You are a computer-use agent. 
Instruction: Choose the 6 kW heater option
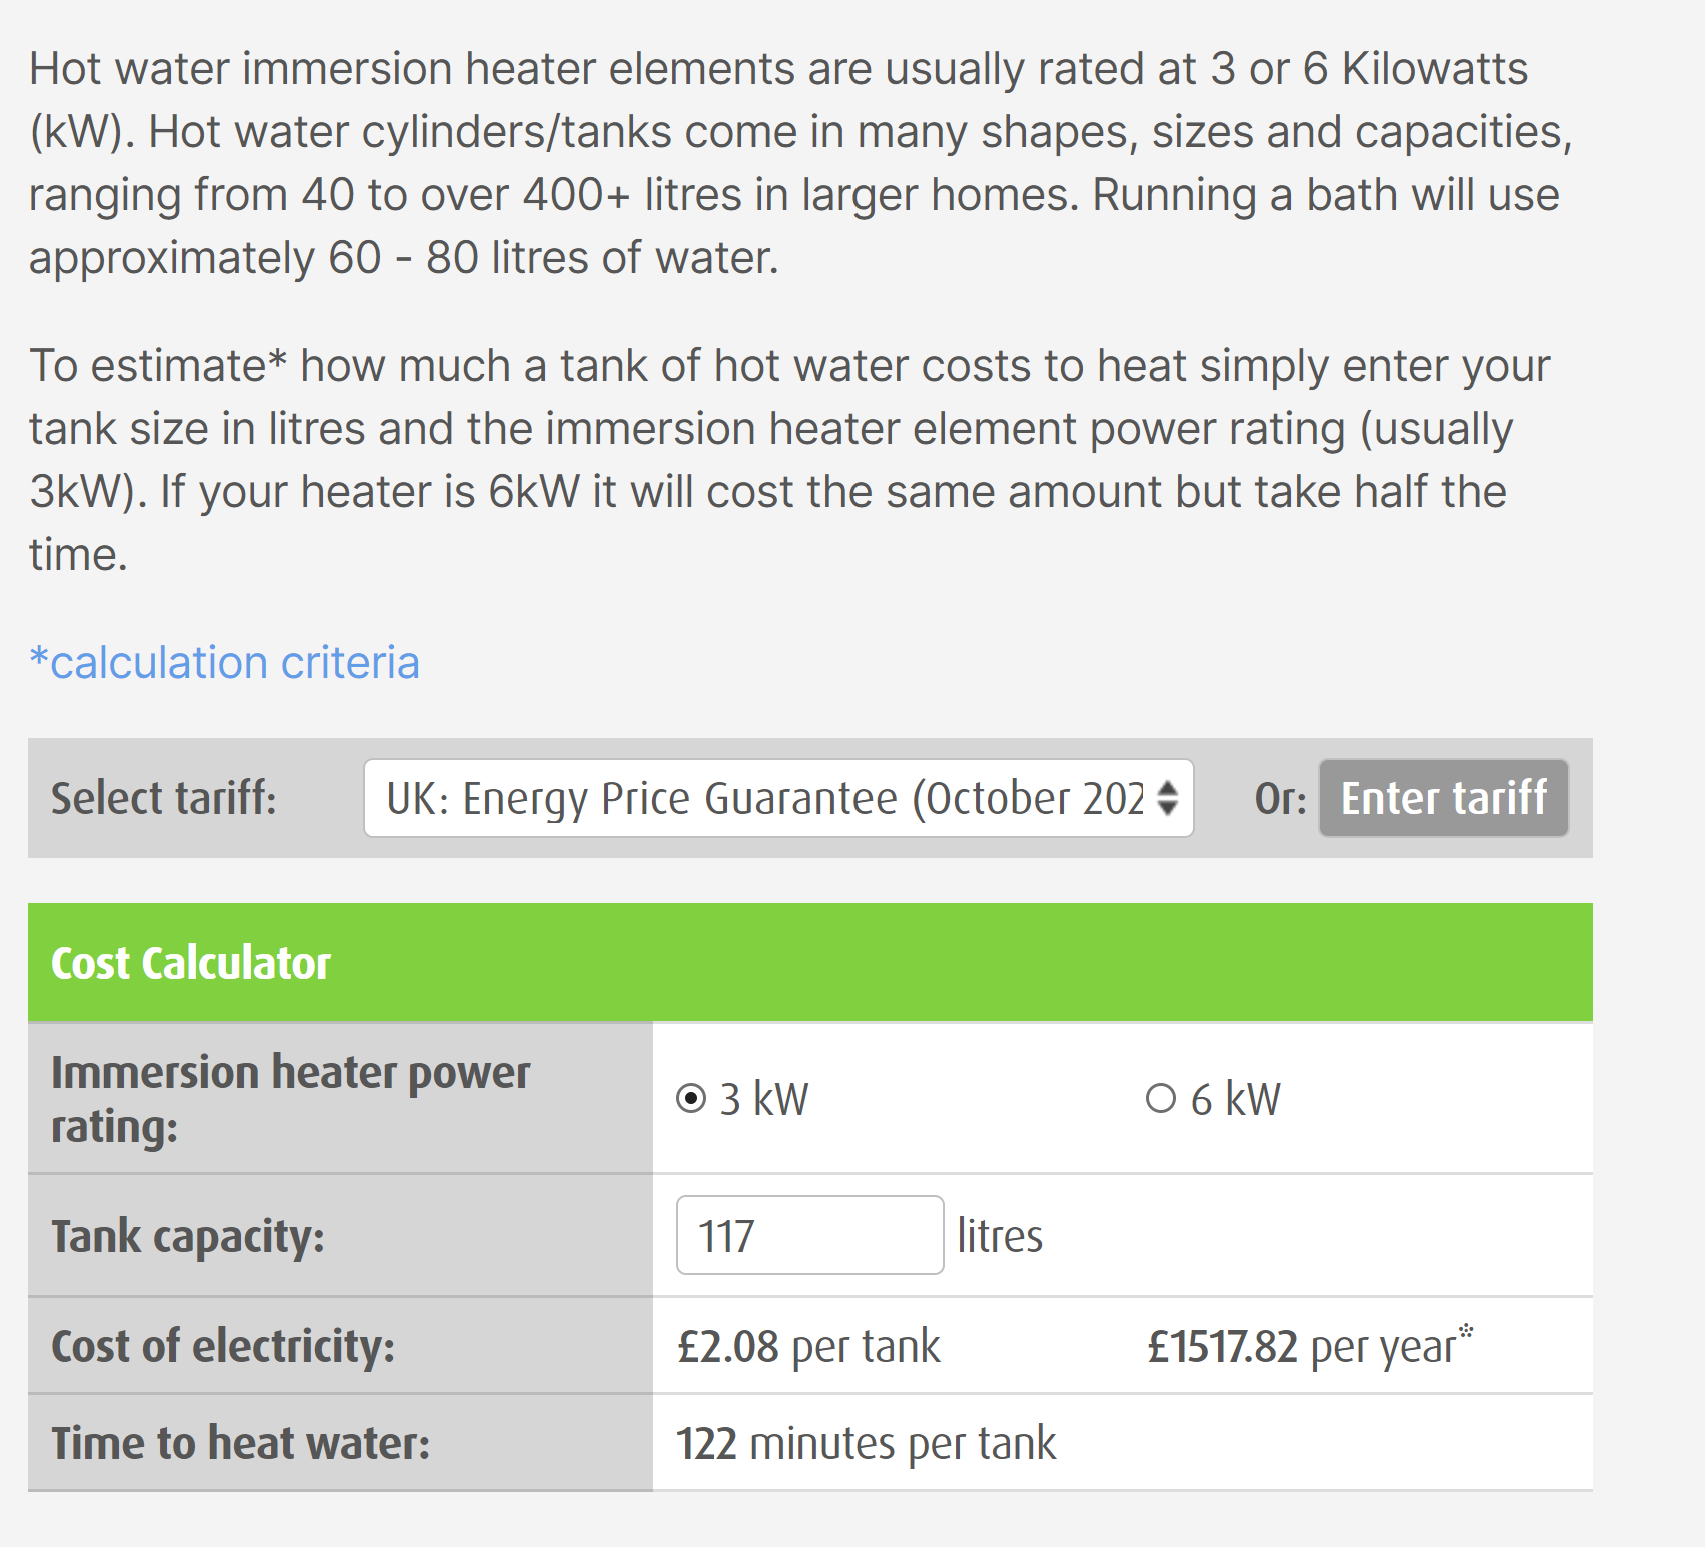(1160, 1099)
